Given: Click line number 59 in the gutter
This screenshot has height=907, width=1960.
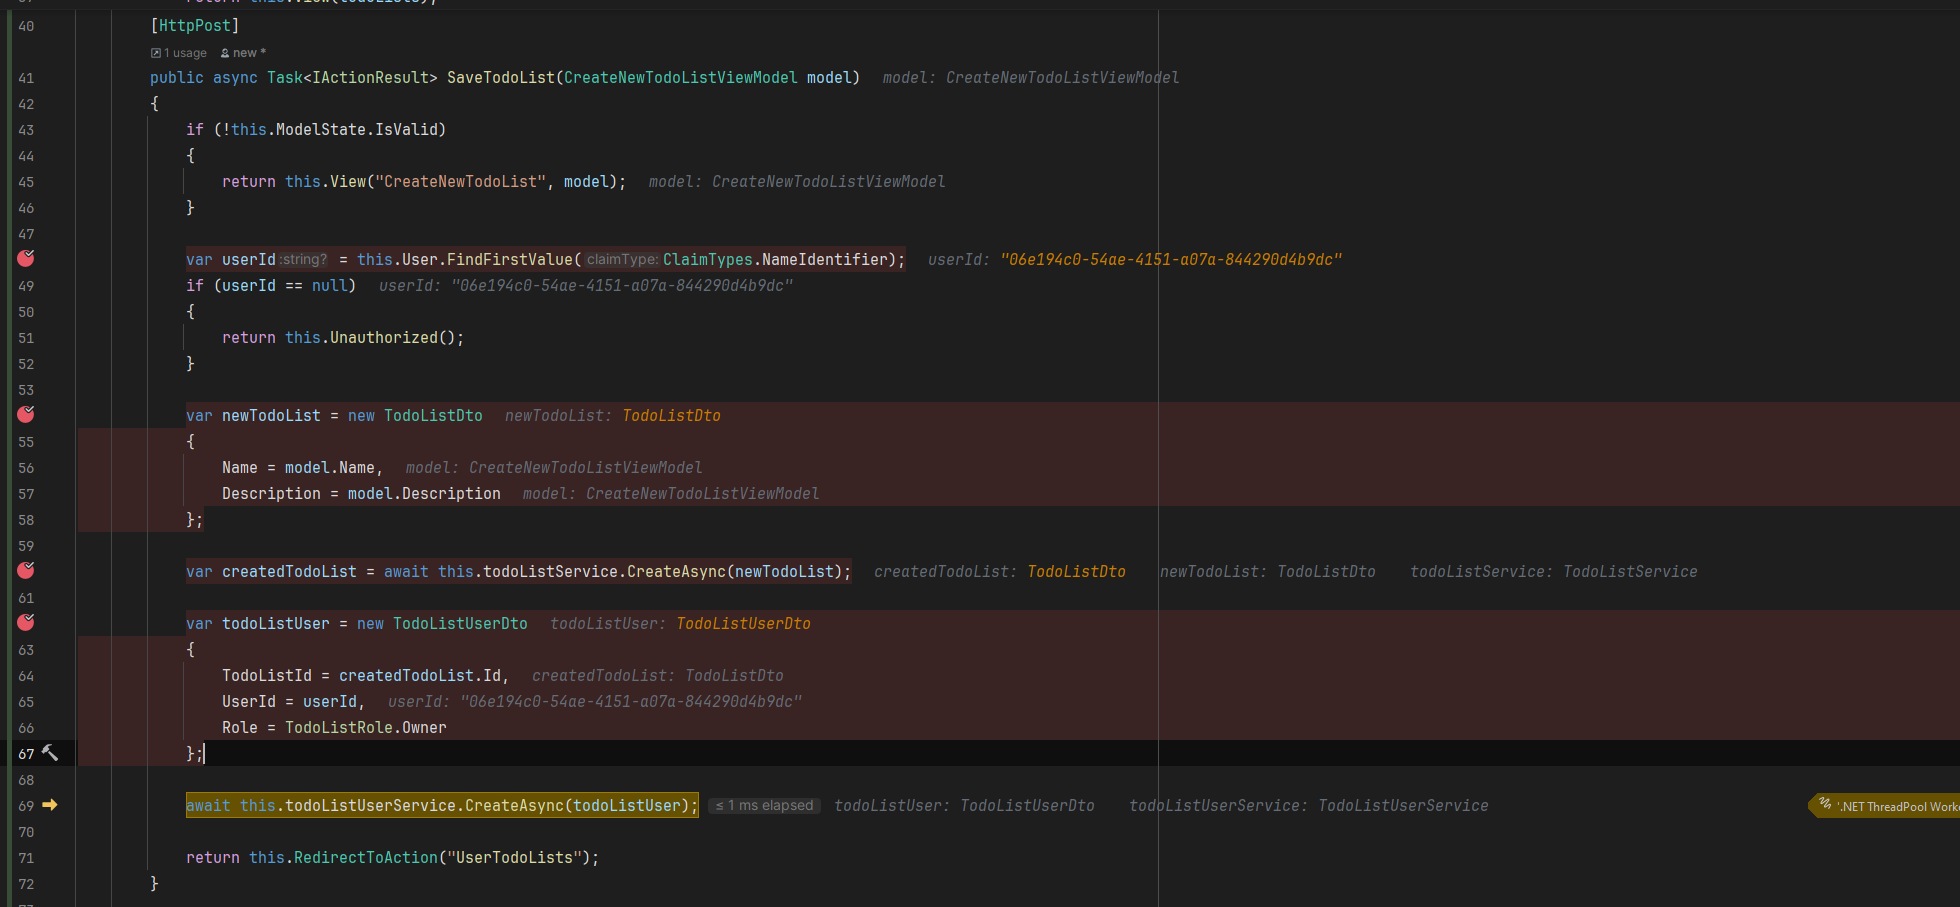Looking at the screenshot, I should click(26, 546).
